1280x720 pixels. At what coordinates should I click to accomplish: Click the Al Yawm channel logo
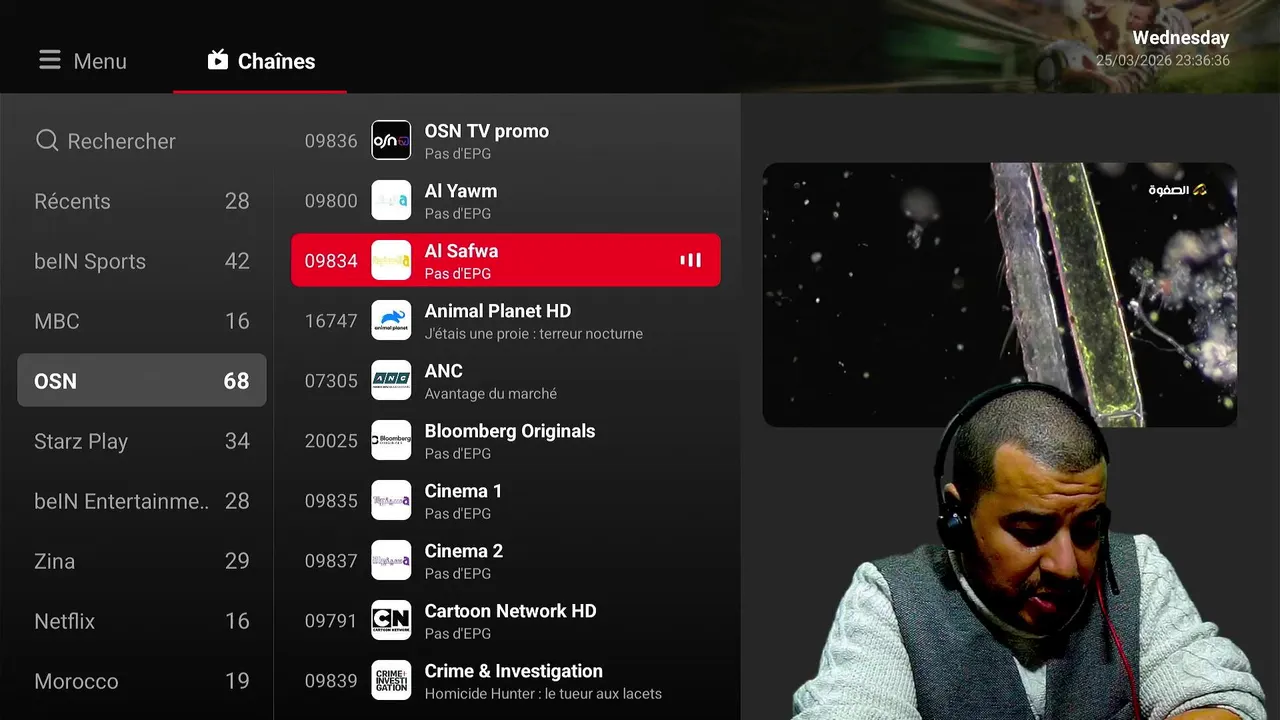[391, 201]
